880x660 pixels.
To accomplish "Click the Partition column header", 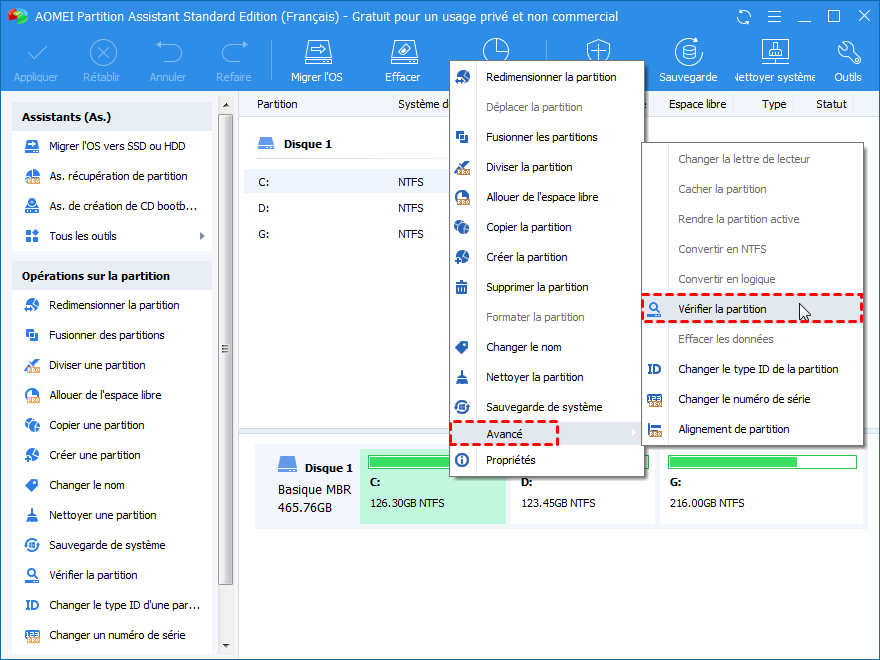I will pyautogui.click(x=277, y=104).
